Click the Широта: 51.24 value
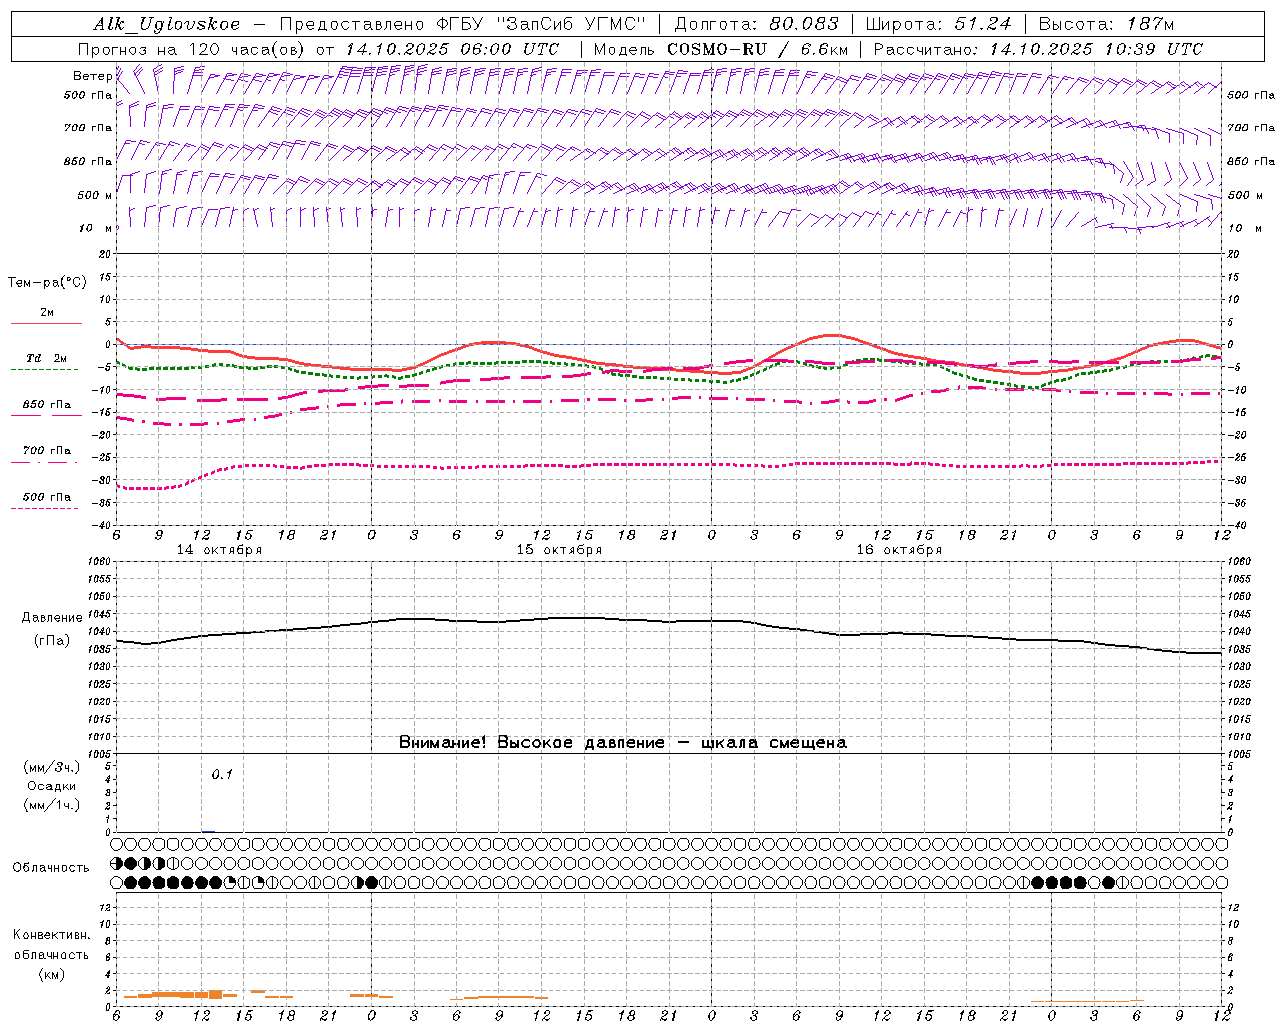Viewport: 1280px width, 1024px height. [x=938, y=24]
